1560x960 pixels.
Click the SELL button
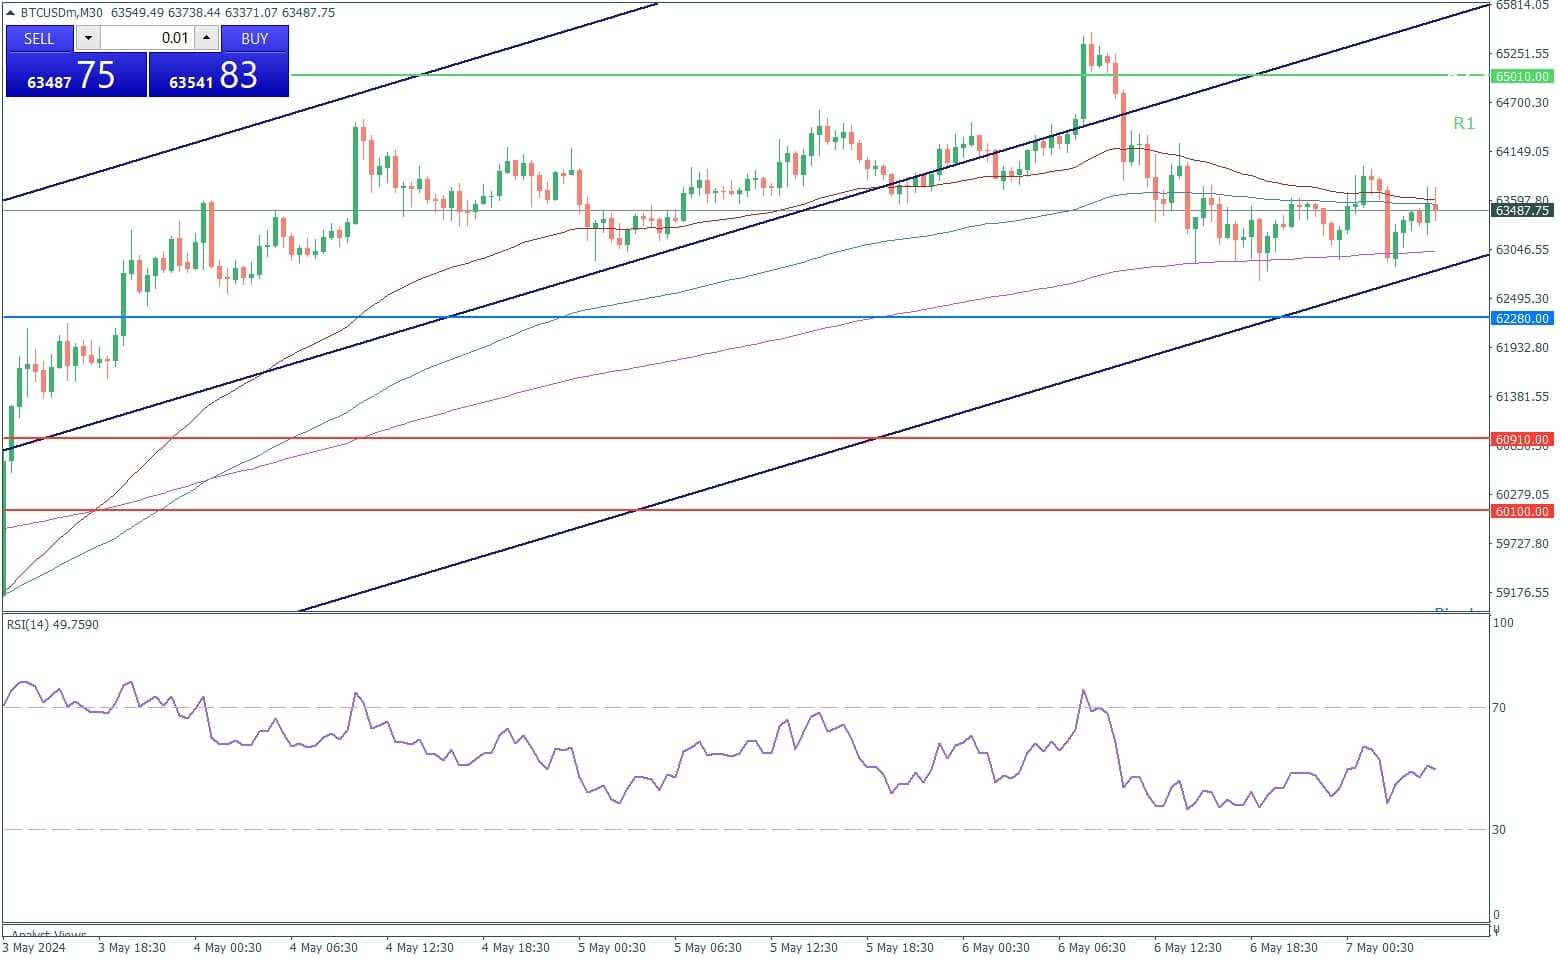[x=40, y=38]
